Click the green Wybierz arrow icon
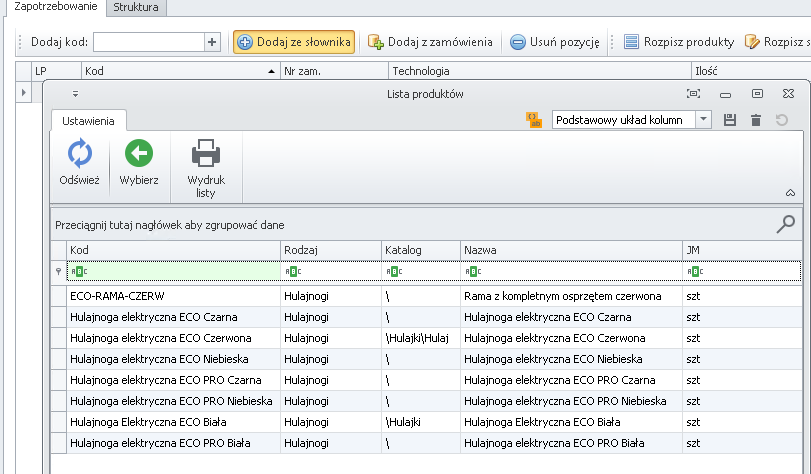 [x=139, y=153]
